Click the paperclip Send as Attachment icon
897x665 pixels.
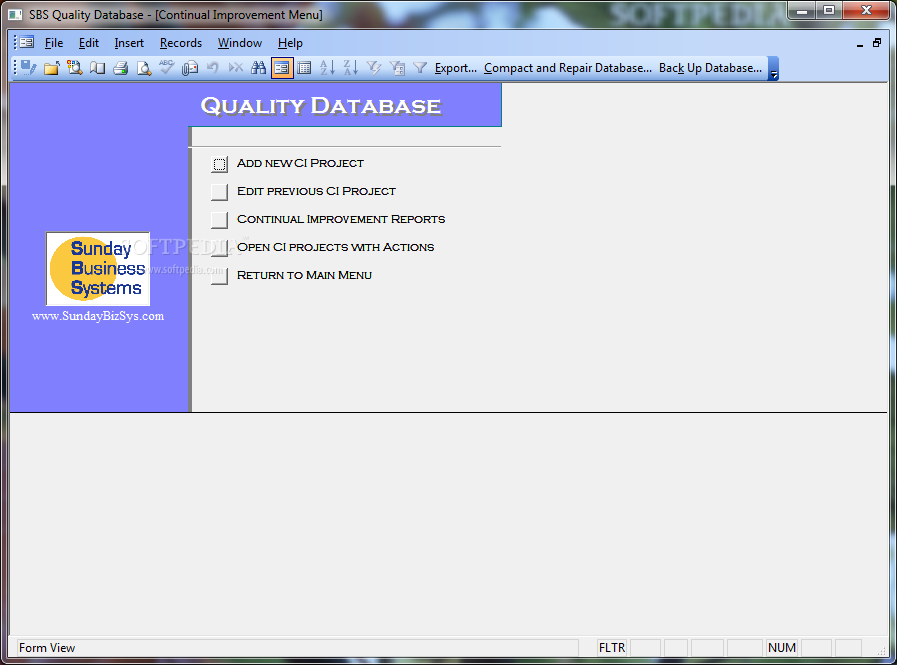(189, 68)
